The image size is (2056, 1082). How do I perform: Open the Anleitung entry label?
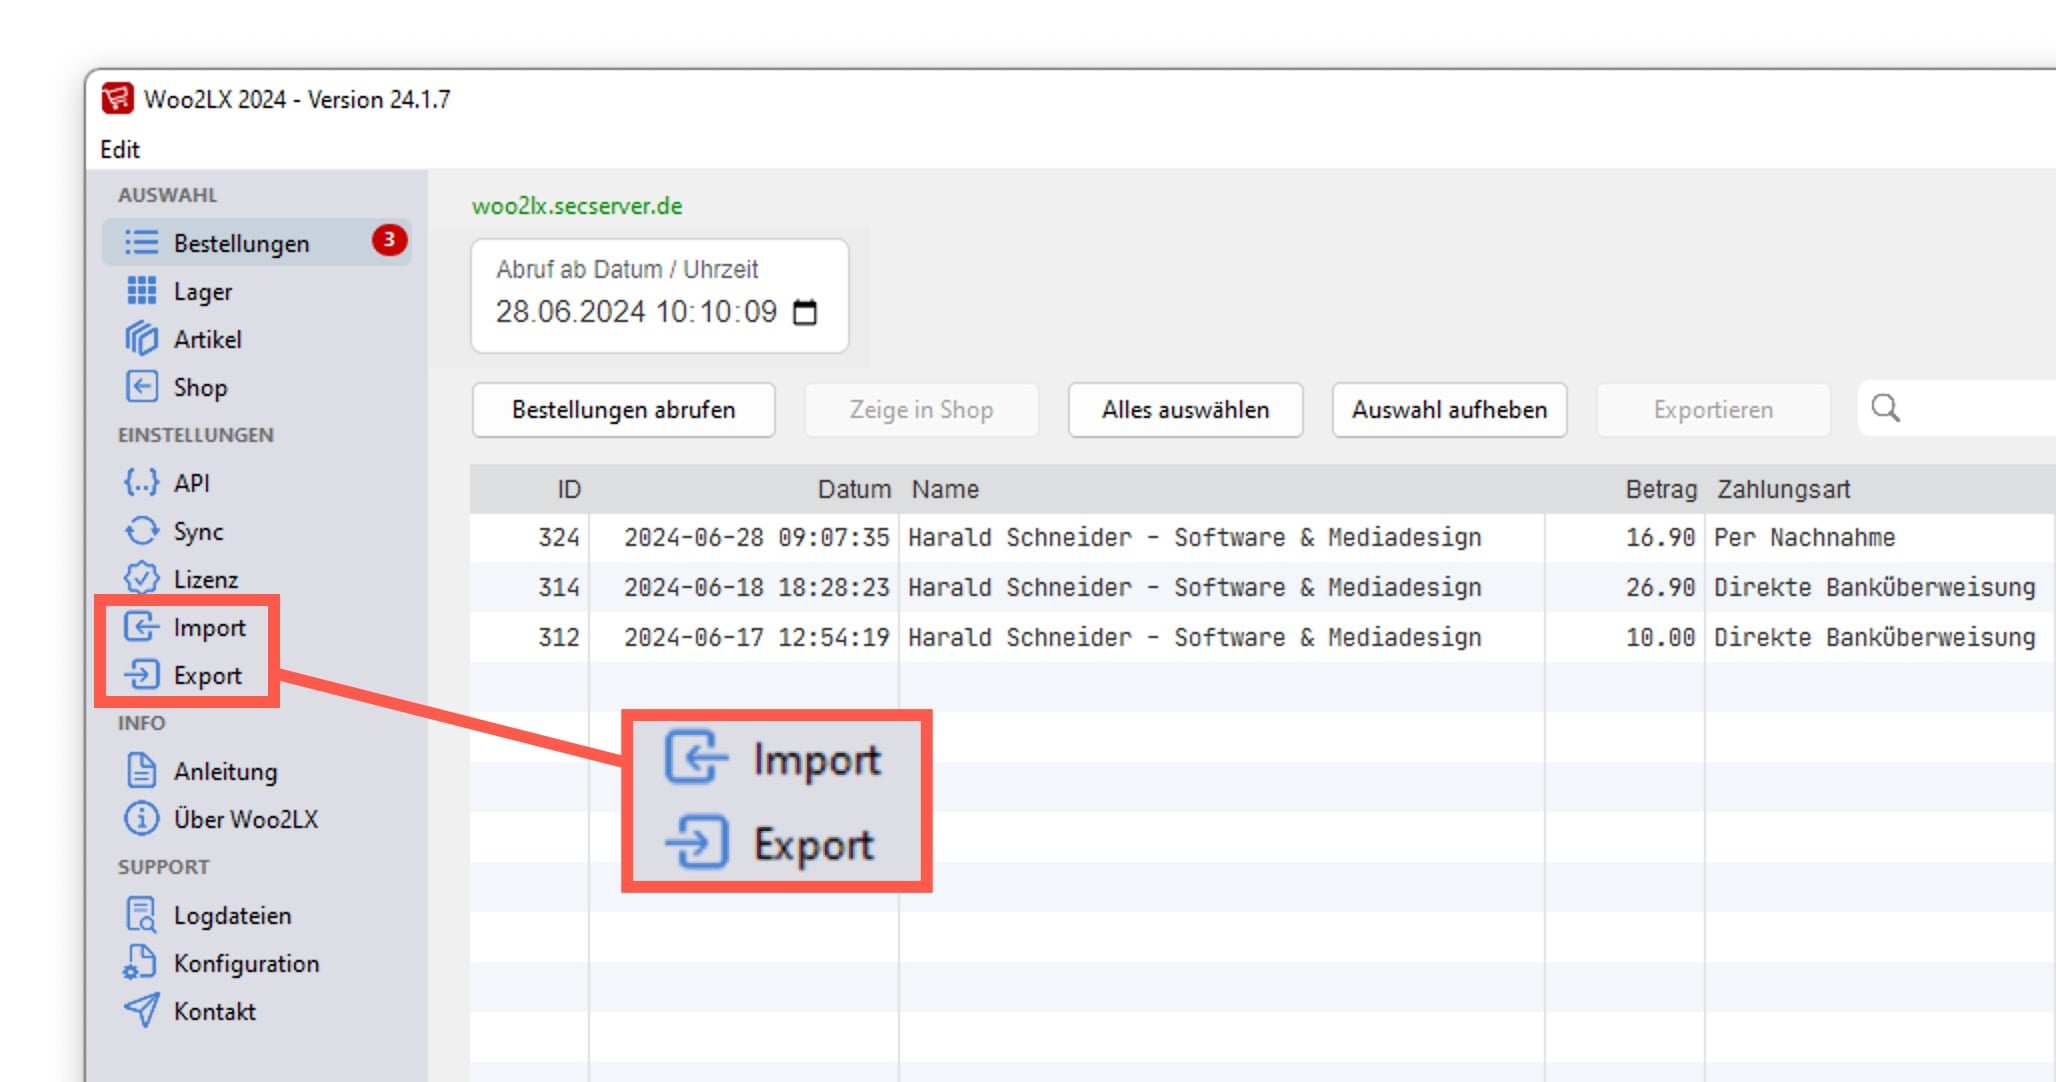tap(226, 771)
